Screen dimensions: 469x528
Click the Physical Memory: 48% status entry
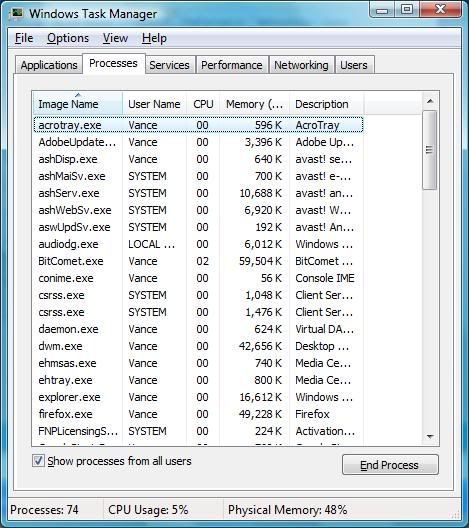pyautogui.click(x=288, y=509)
